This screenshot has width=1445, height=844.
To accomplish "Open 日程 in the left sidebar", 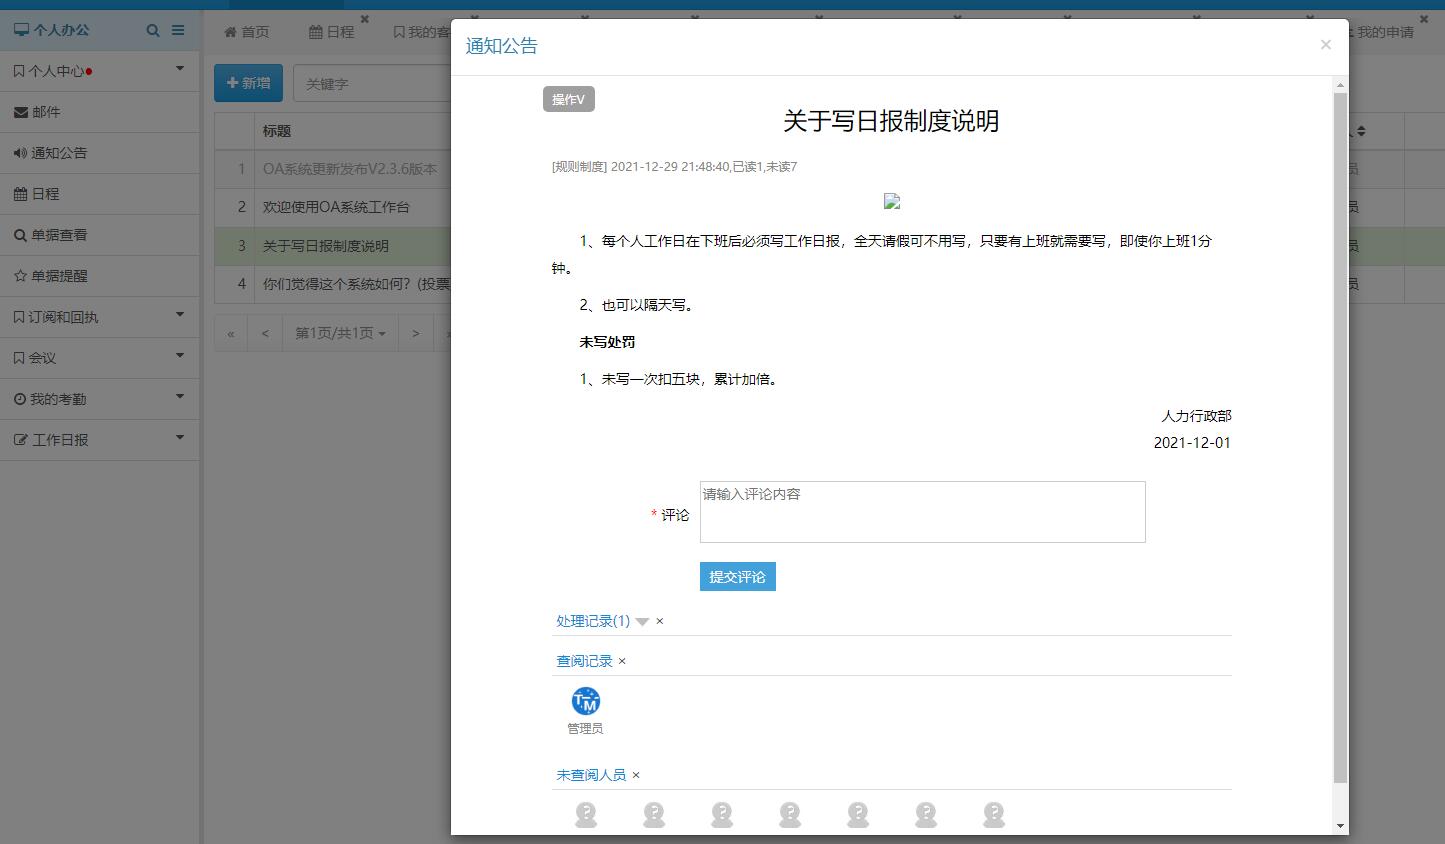I will point(45,194).
